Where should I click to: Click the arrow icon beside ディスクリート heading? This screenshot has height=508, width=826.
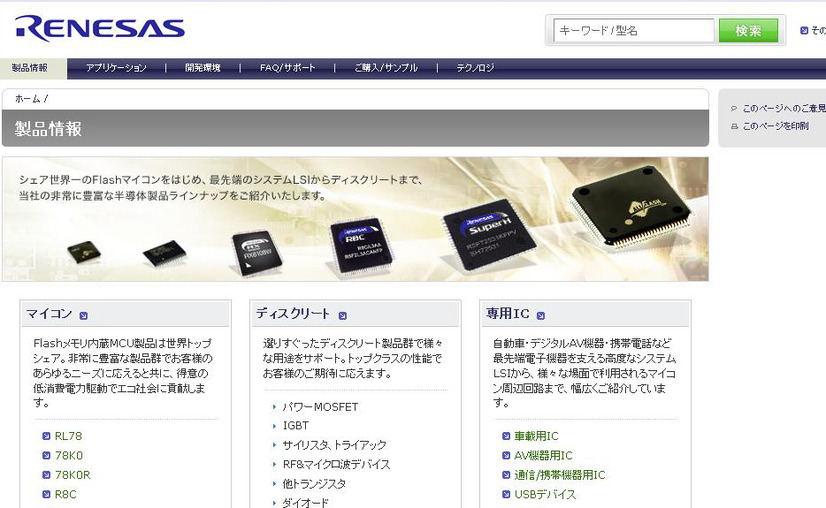342,316
